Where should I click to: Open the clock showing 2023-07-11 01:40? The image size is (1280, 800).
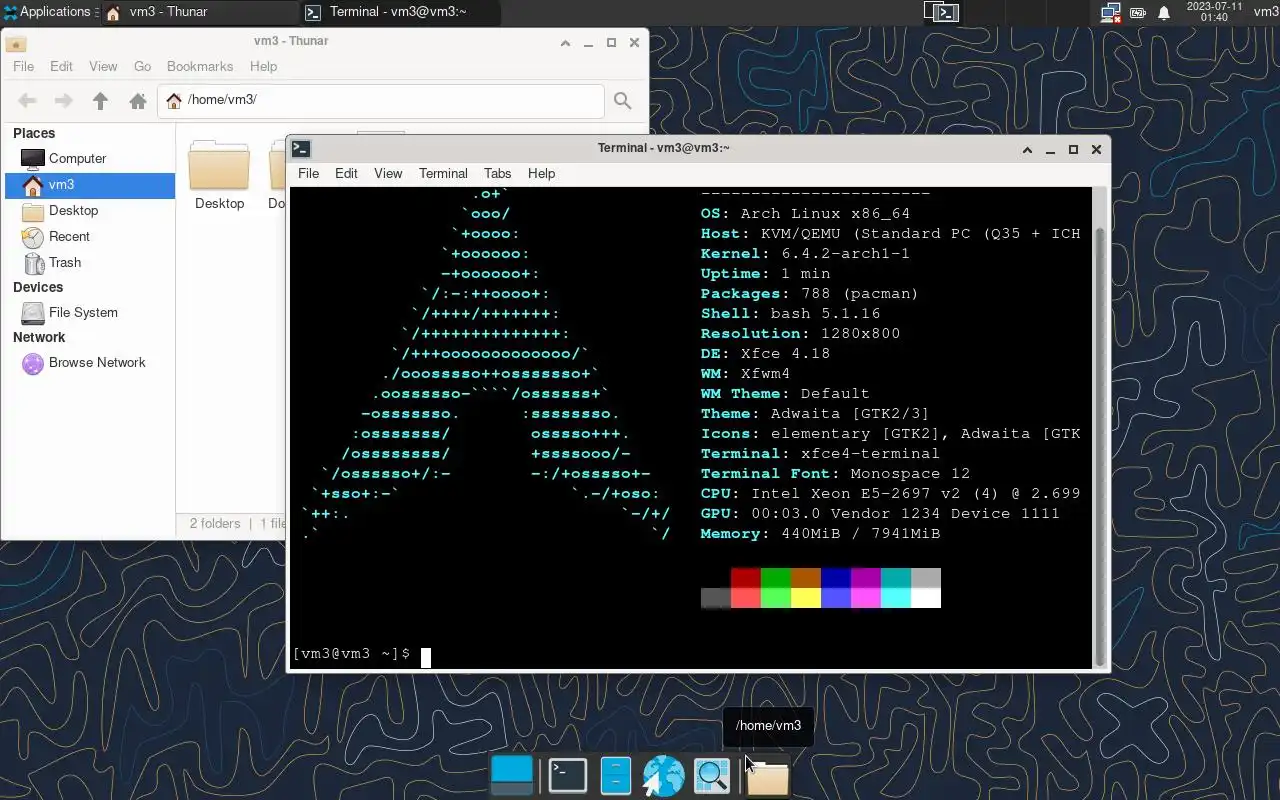tap(1214, 12)
